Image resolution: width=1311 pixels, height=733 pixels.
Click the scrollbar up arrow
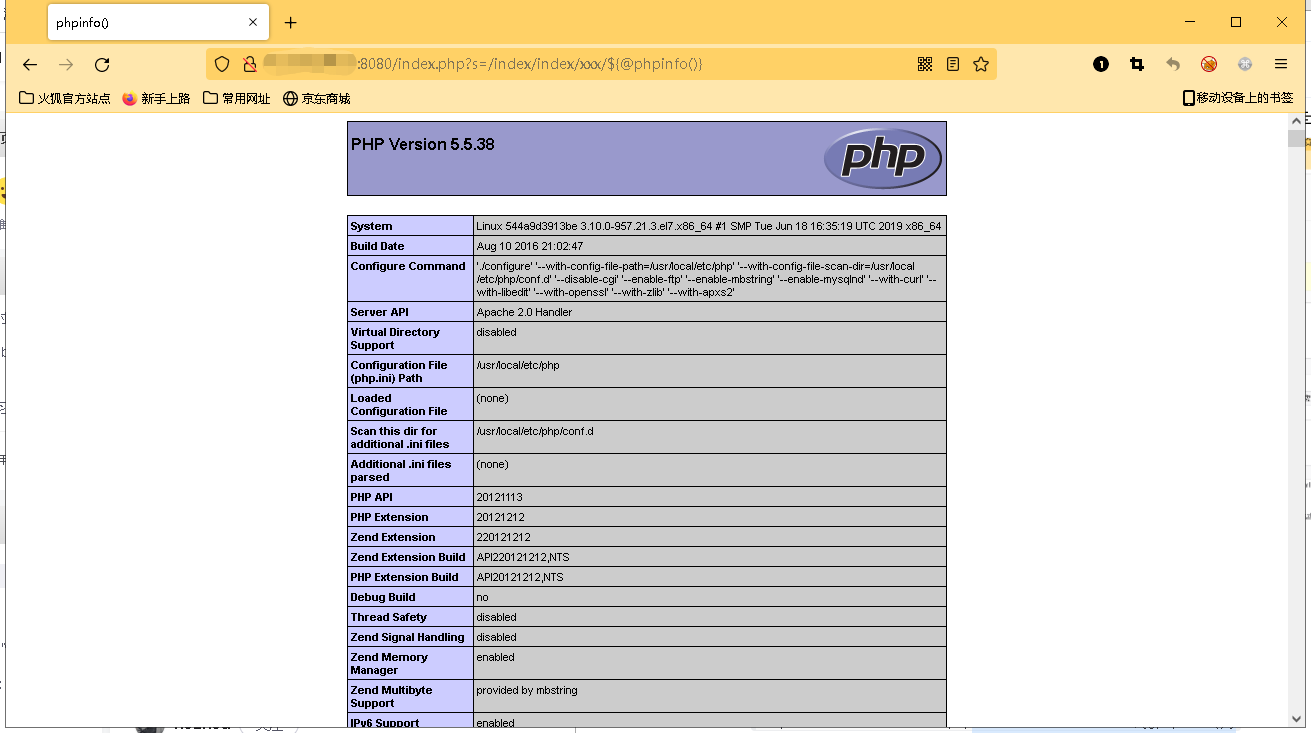(x=1296, y=122)
